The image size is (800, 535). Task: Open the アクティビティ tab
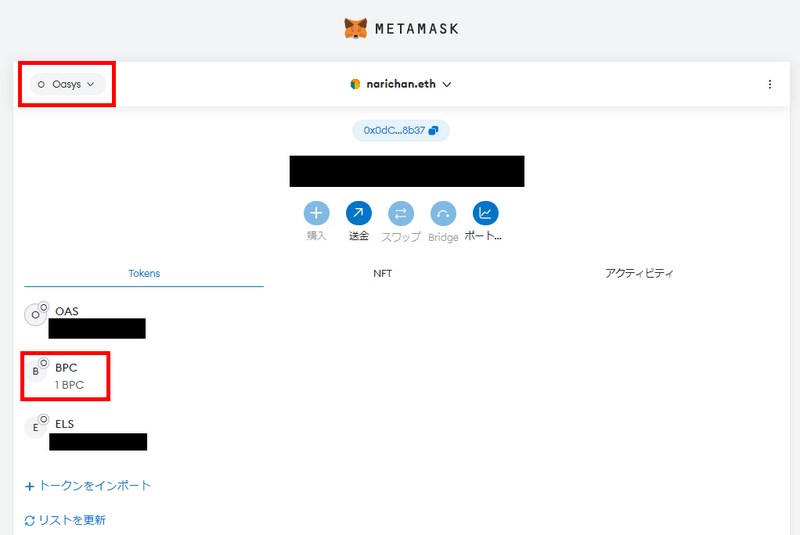pos(639,273)
